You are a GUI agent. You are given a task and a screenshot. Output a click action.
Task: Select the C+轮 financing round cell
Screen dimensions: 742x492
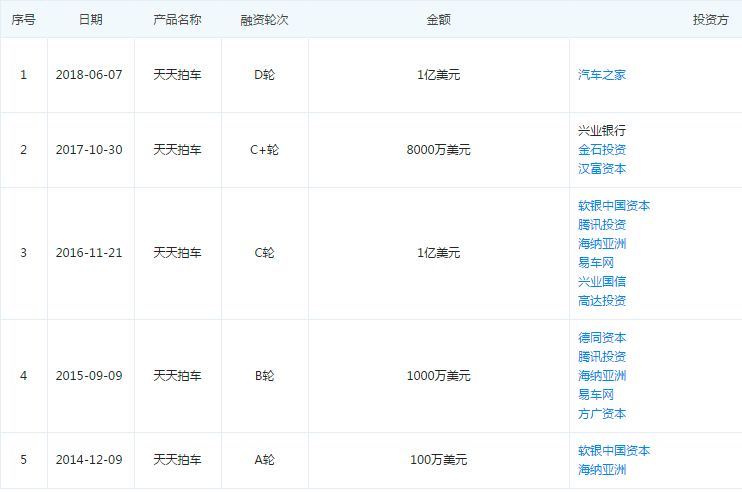264,150
